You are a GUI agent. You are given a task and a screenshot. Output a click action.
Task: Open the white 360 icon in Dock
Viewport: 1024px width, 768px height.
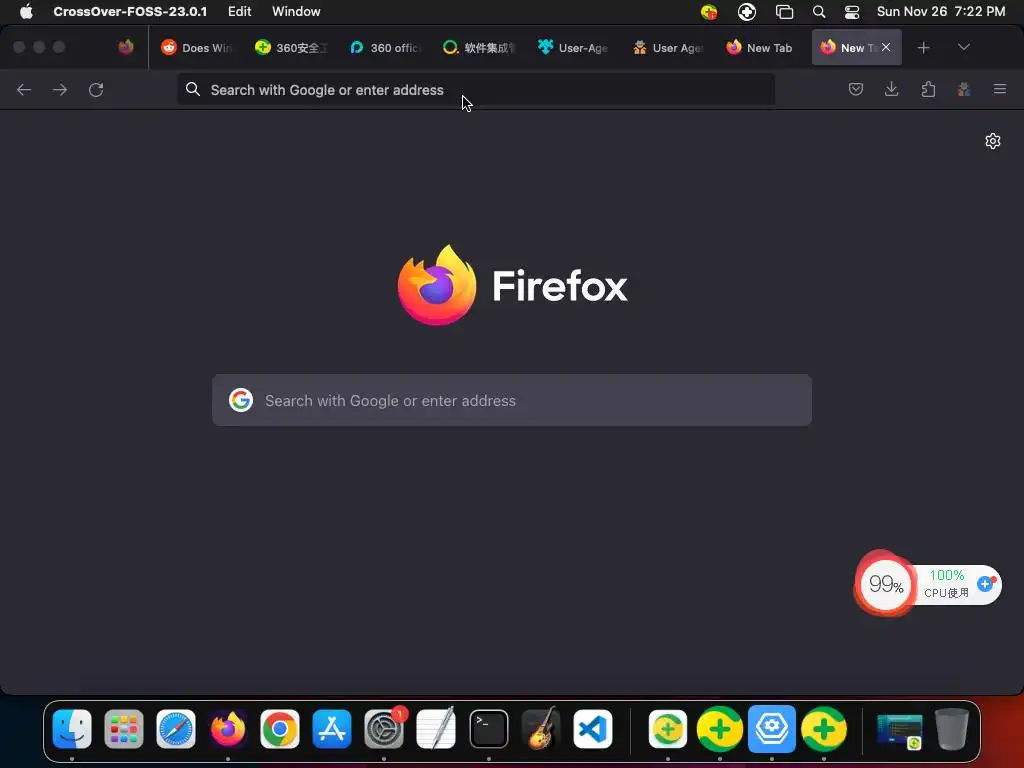[x=667, y=728]
